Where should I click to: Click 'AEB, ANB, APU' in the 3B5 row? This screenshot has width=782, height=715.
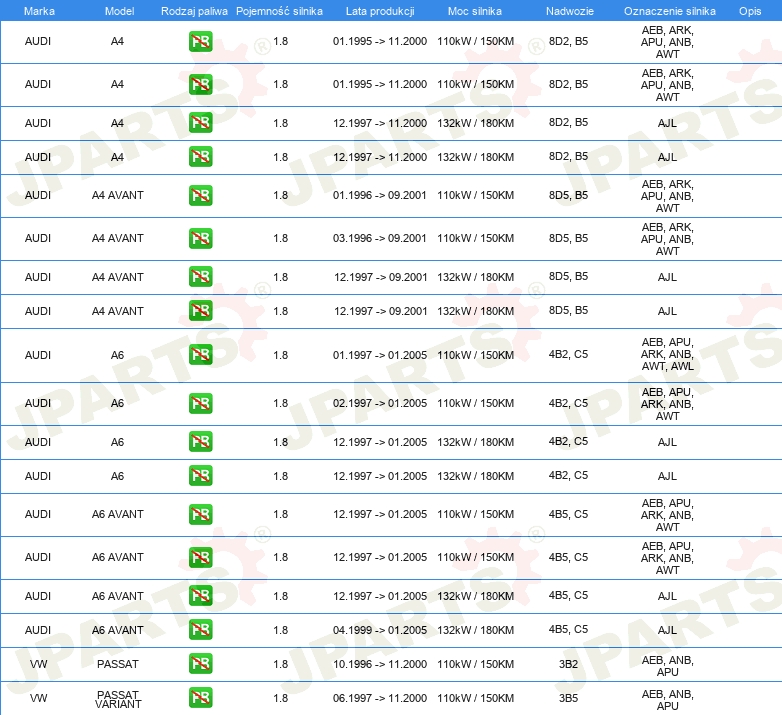667,700
